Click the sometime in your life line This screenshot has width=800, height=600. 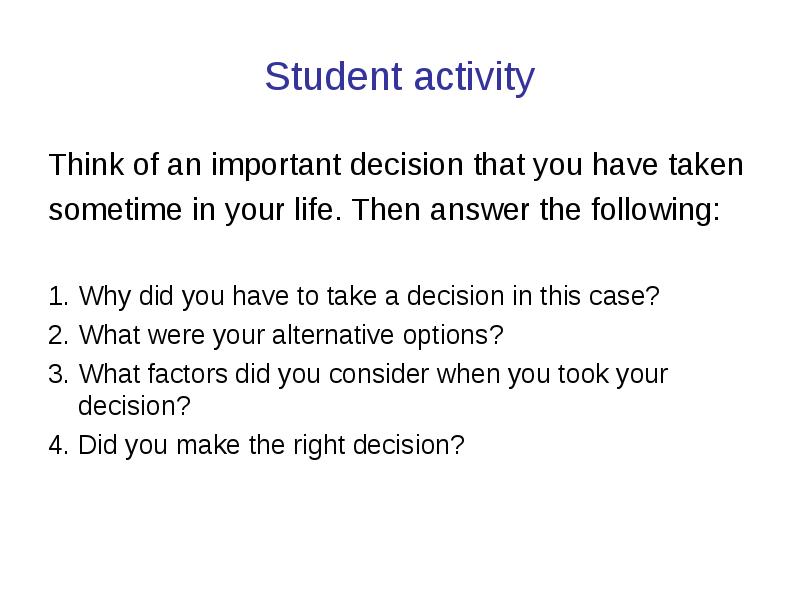(x=384, y=209)
